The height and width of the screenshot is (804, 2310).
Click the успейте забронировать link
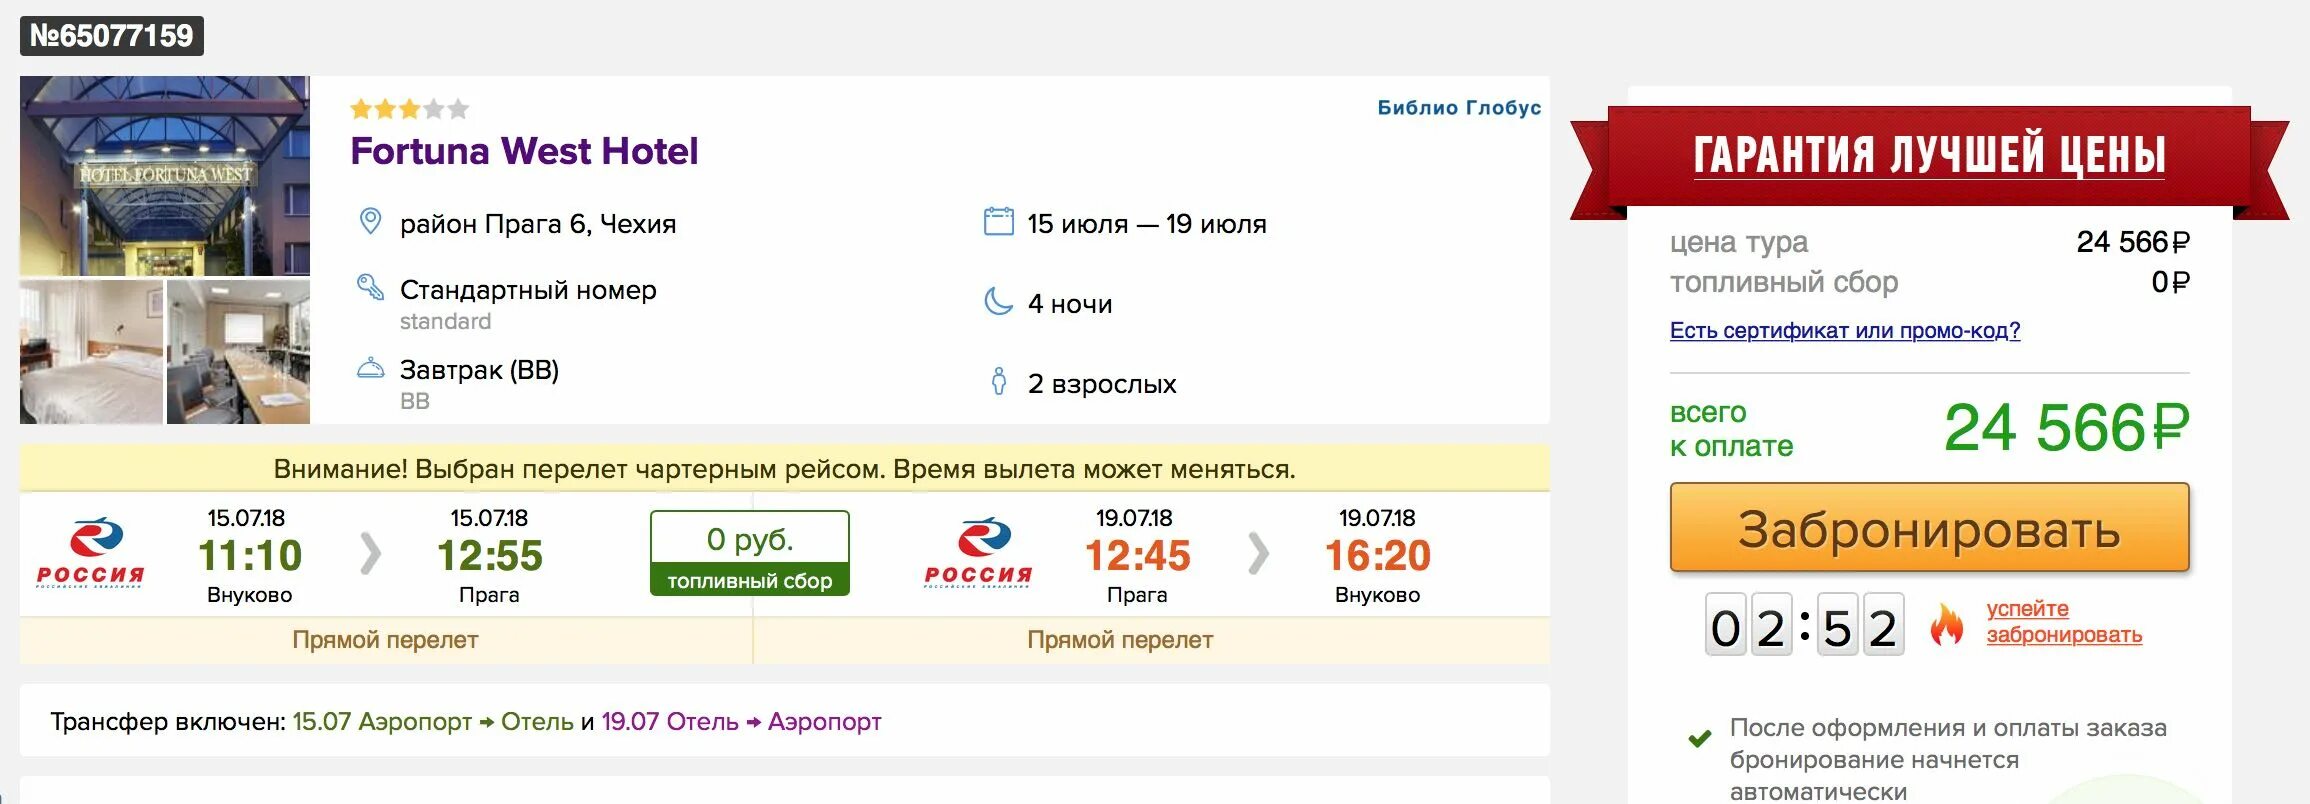point(2063,621)
